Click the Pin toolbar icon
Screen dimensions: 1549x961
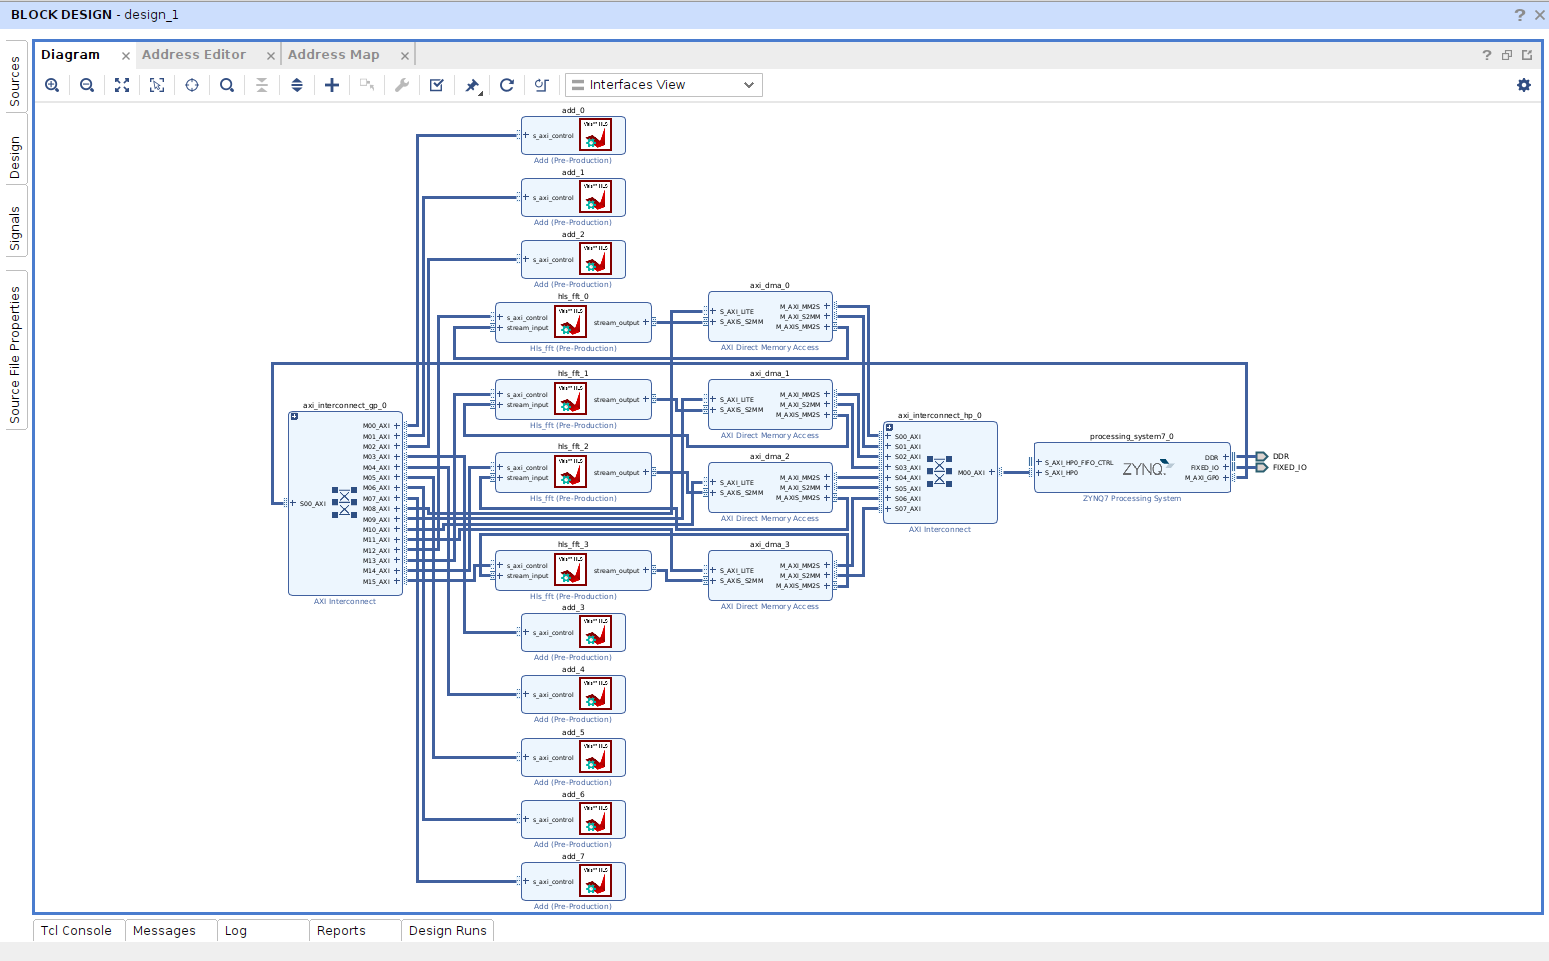click(472, 85)
